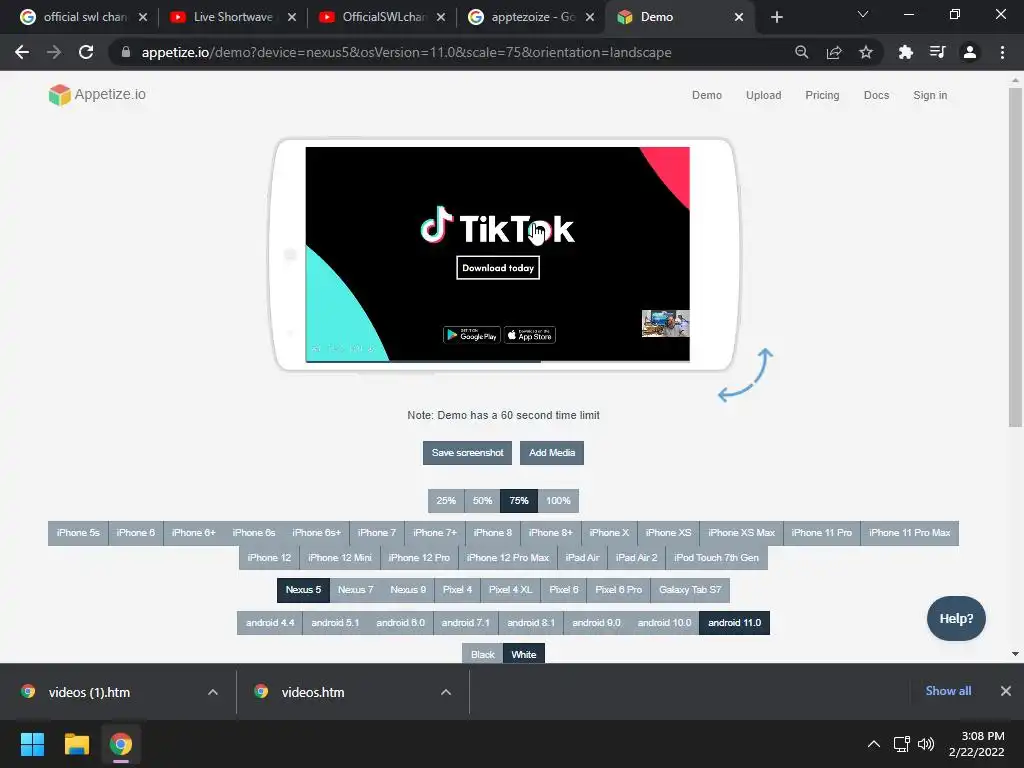Show hidden tray icons chevron
The image size is (1024, 768).
[874, 744]
